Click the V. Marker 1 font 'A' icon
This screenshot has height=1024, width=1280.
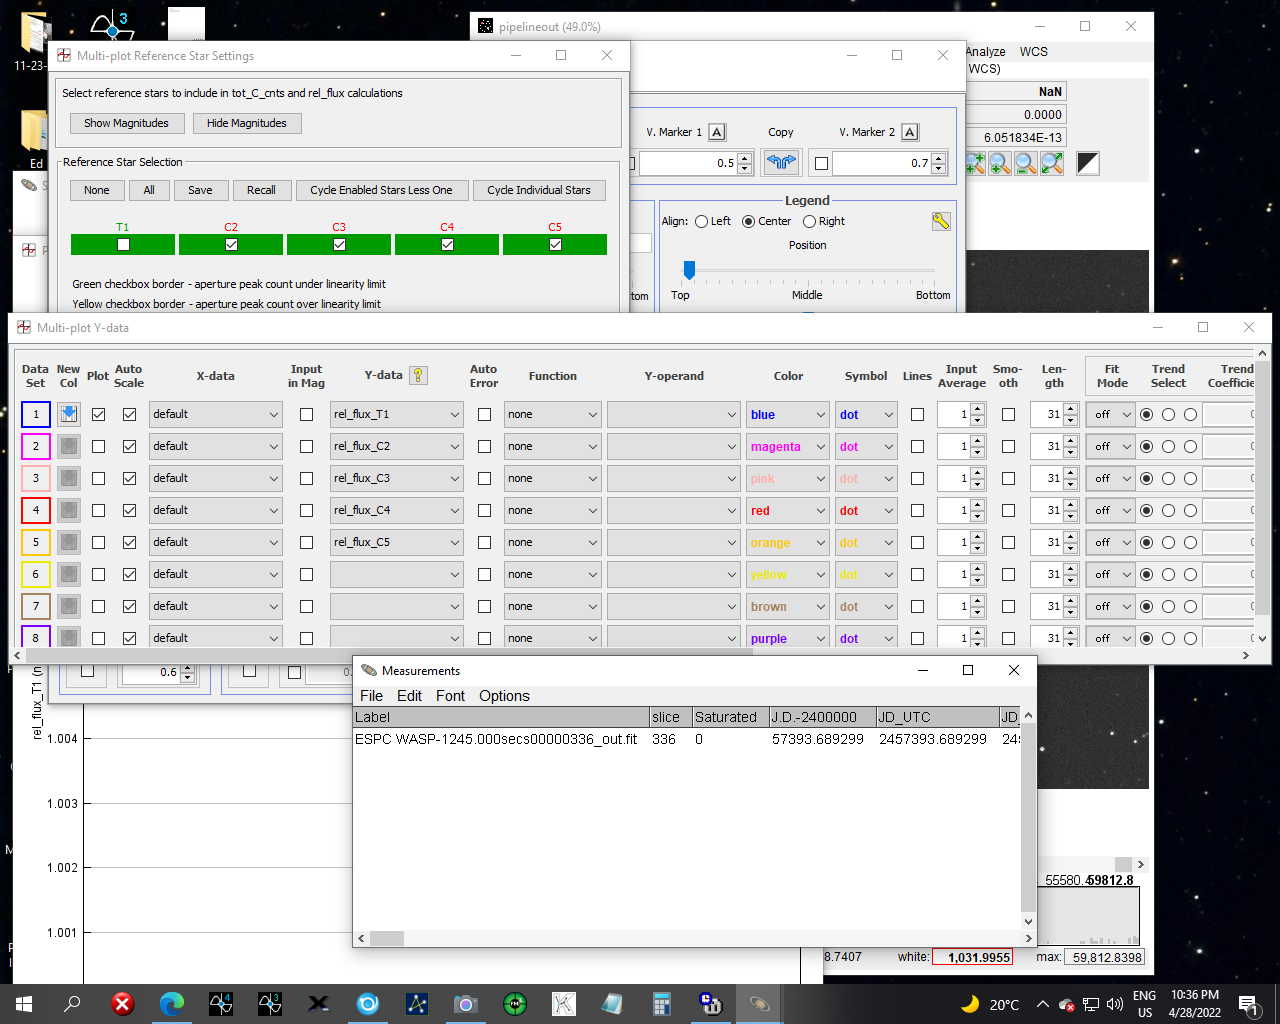click(x=717, y=132)
